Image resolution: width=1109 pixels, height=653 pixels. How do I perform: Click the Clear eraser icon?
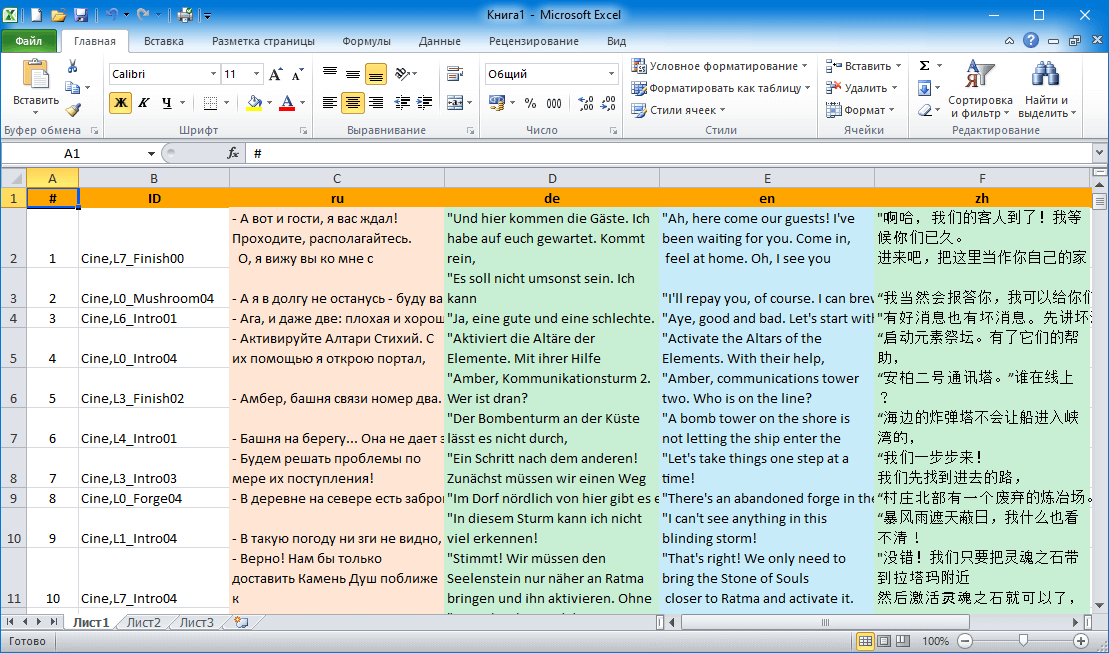tap(924, 110)
